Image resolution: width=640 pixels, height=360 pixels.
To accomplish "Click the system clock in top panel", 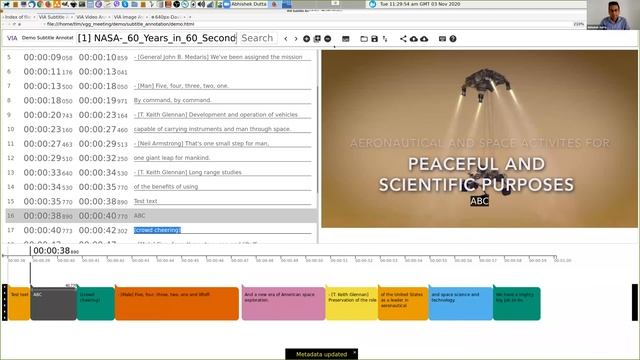I will pos(420,4).
